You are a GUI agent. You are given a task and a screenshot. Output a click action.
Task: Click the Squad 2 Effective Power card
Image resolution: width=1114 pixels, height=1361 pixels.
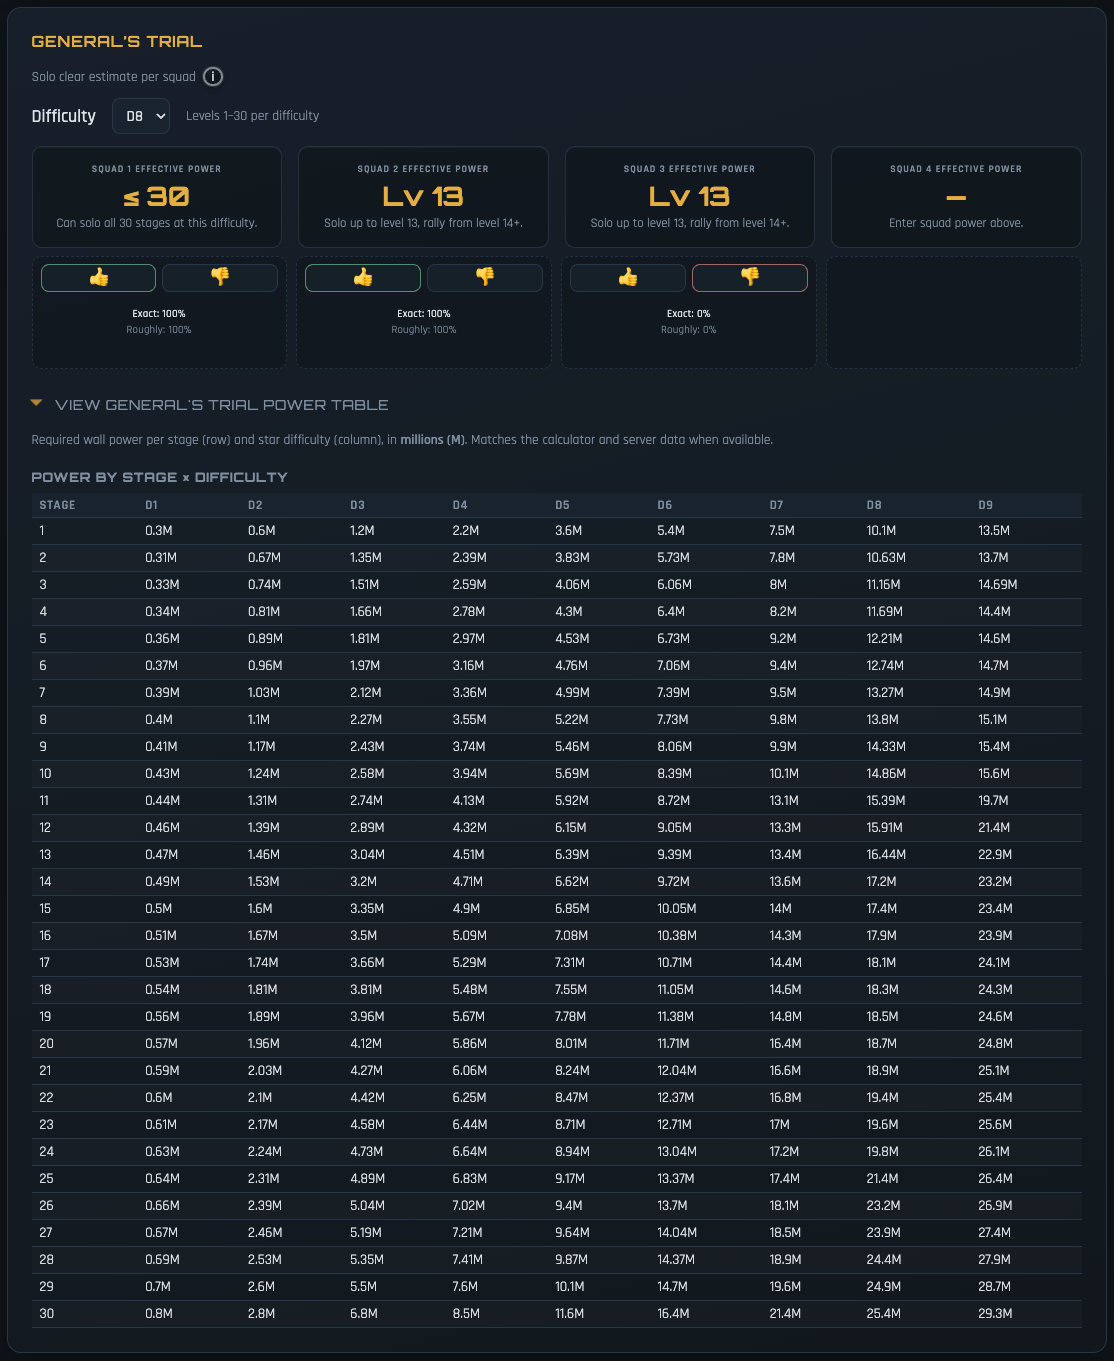tap(423, 197)
